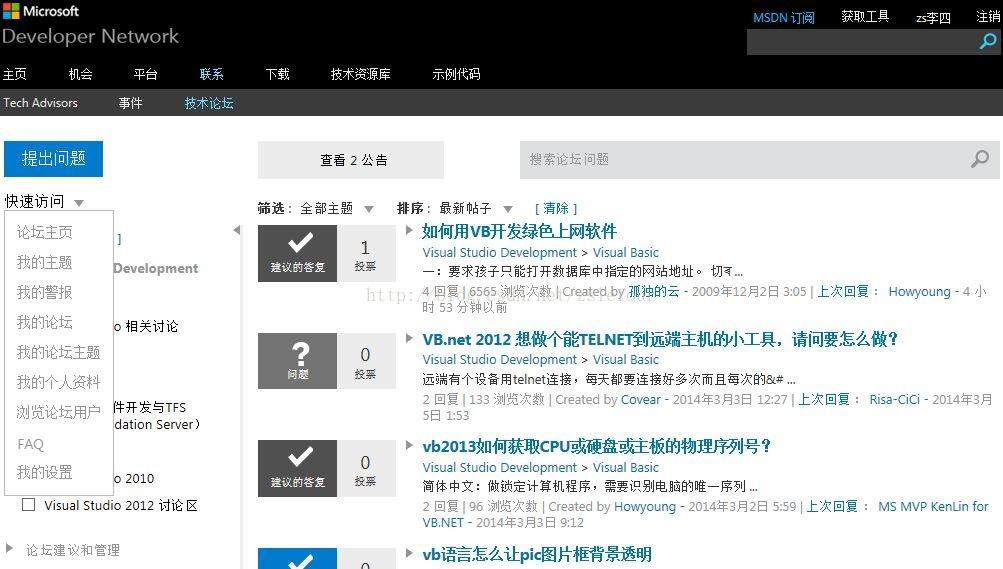
Task: Click Visual Studio Development under the first thread
Action: 500,253
